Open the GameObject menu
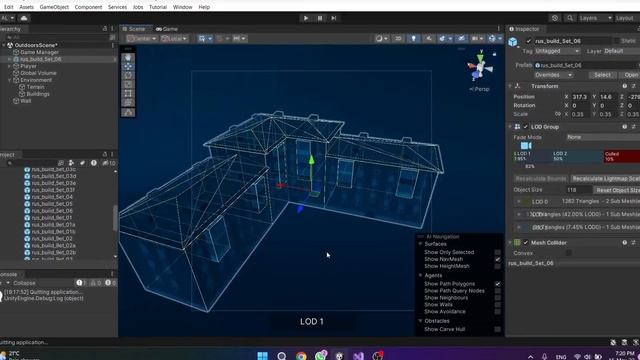640x360 pixels. (x=54, y=7)
